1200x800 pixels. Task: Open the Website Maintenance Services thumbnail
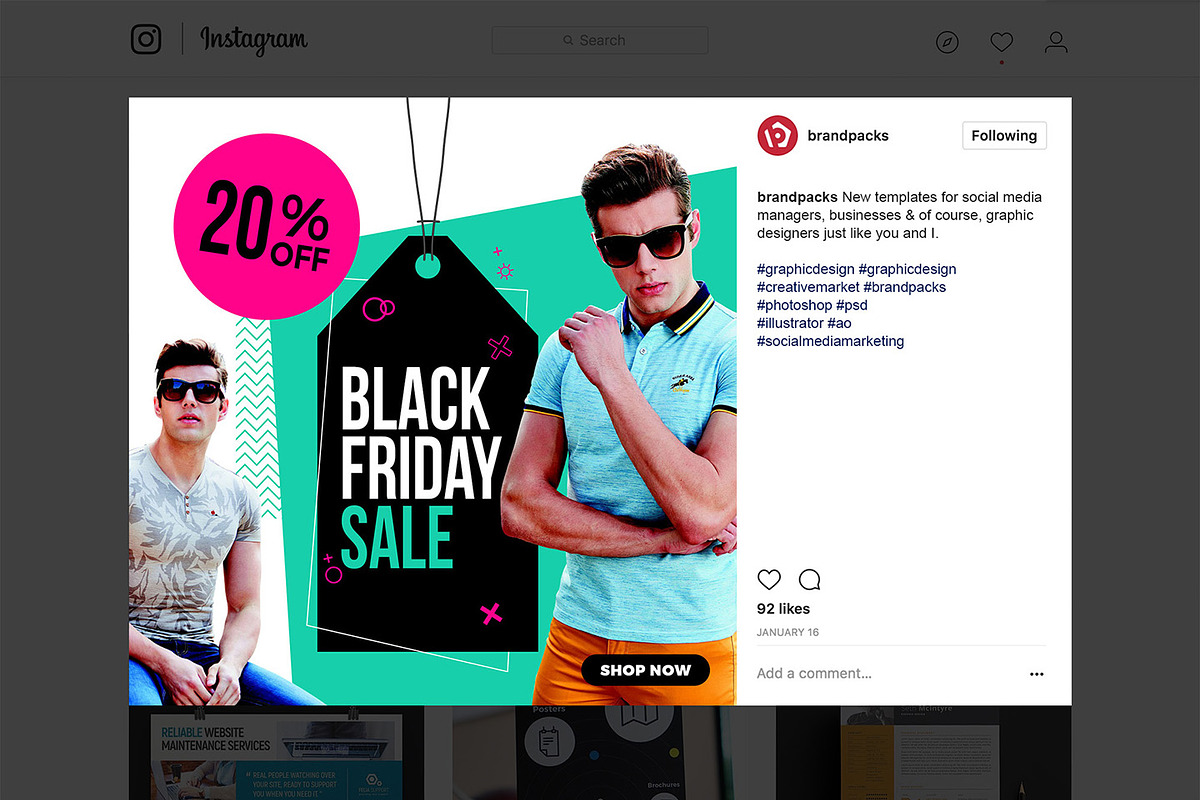click(276, 753)
